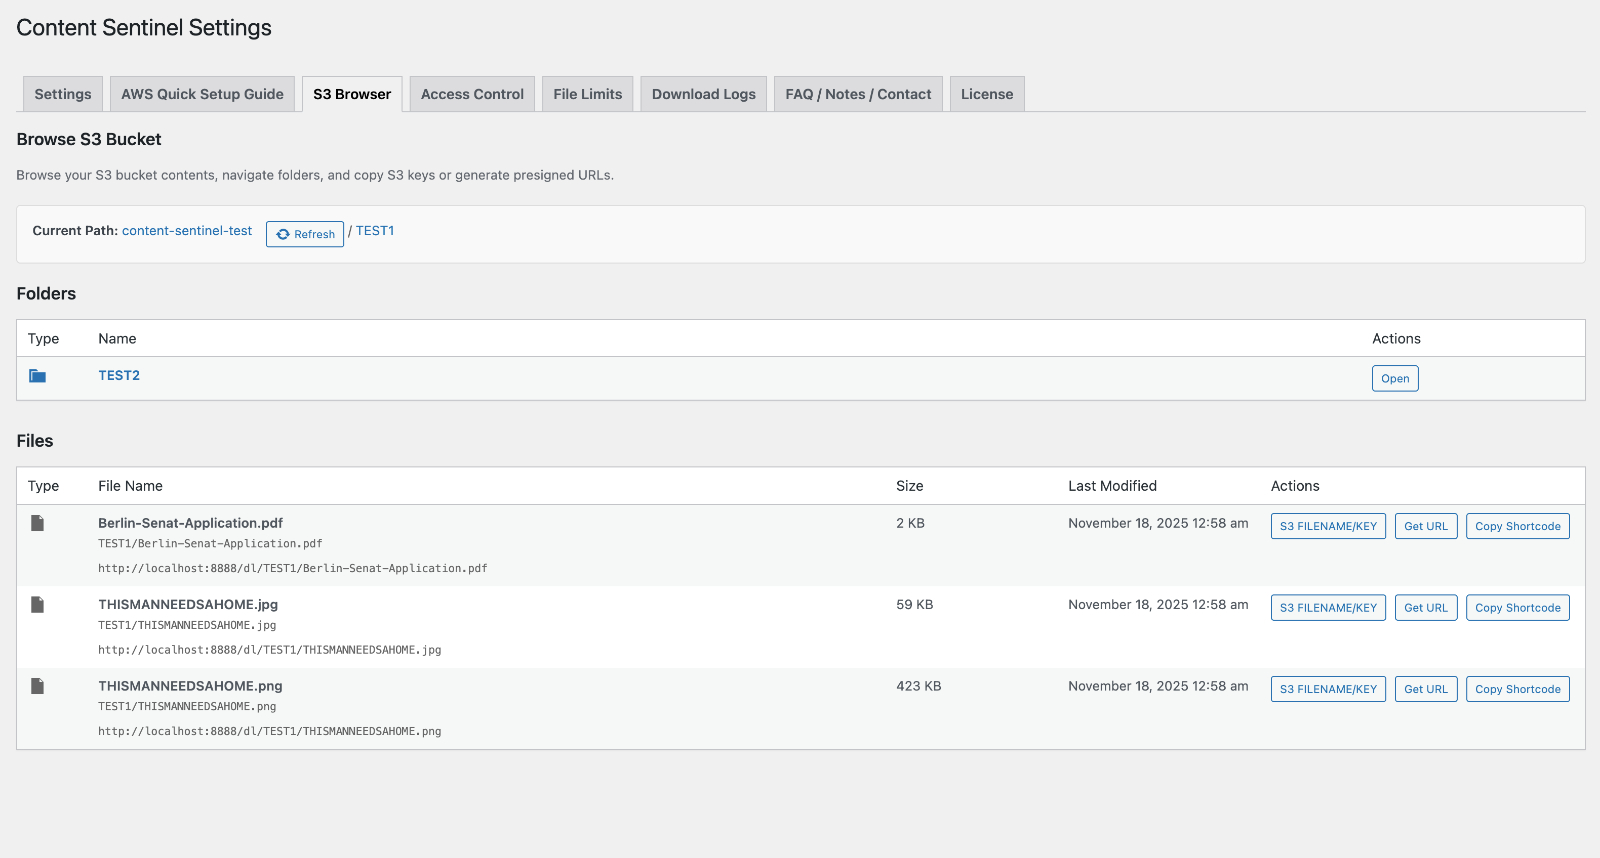Click Name header in Folders table
This screenshot has height=858, width=1600.
(117, 339)
